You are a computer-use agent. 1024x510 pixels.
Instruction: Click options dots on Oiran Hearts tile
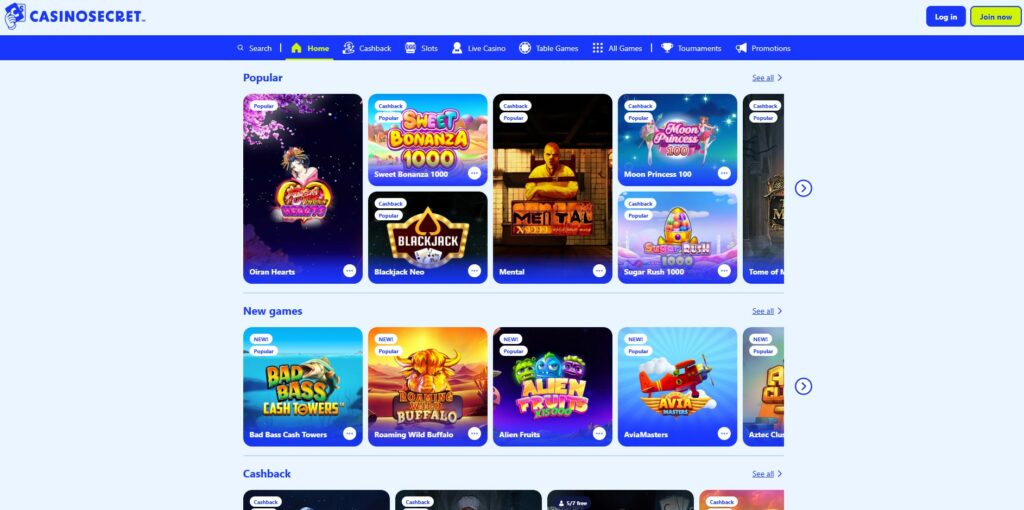point(350,271)
